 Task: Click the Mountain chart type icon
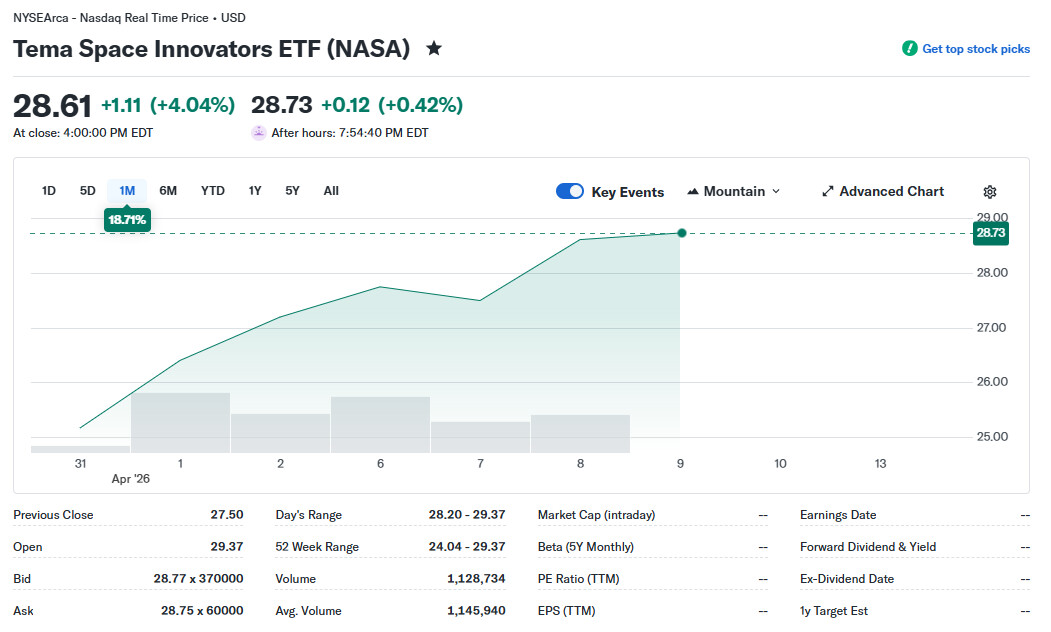point(693,191)
